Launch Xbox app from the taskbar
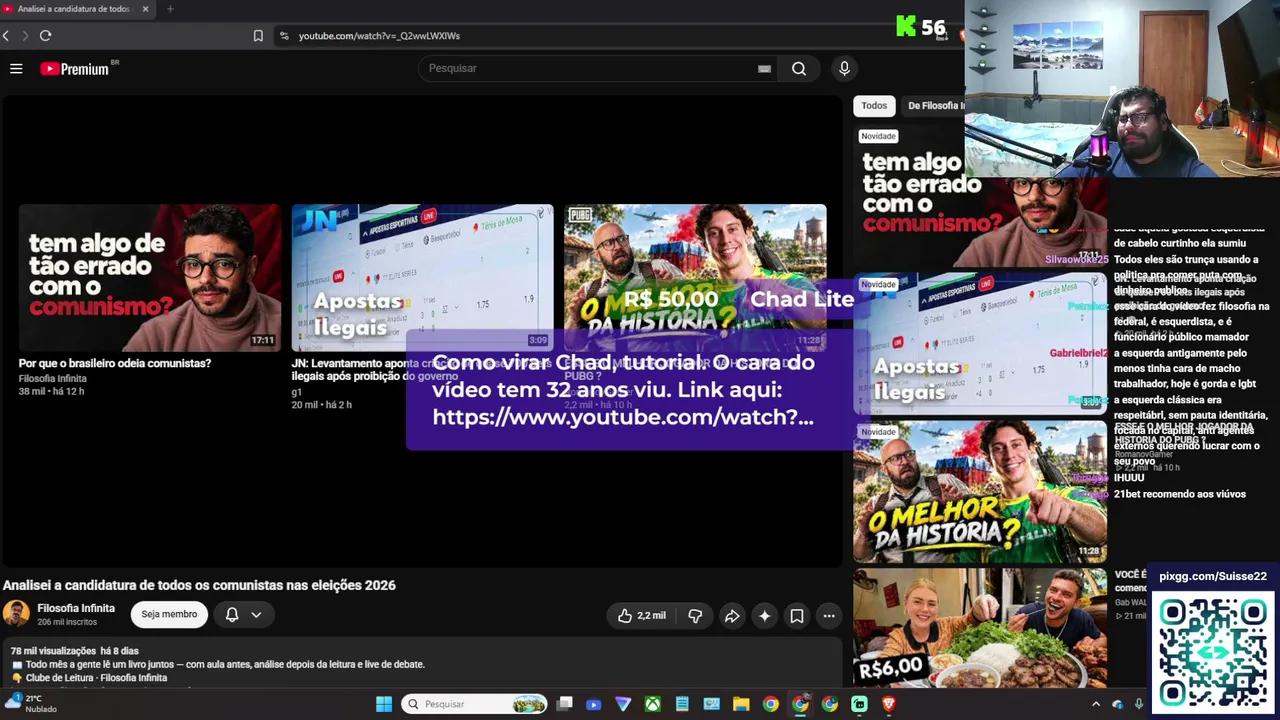Viewport: 1280px width, 720px height. point(653,704)
